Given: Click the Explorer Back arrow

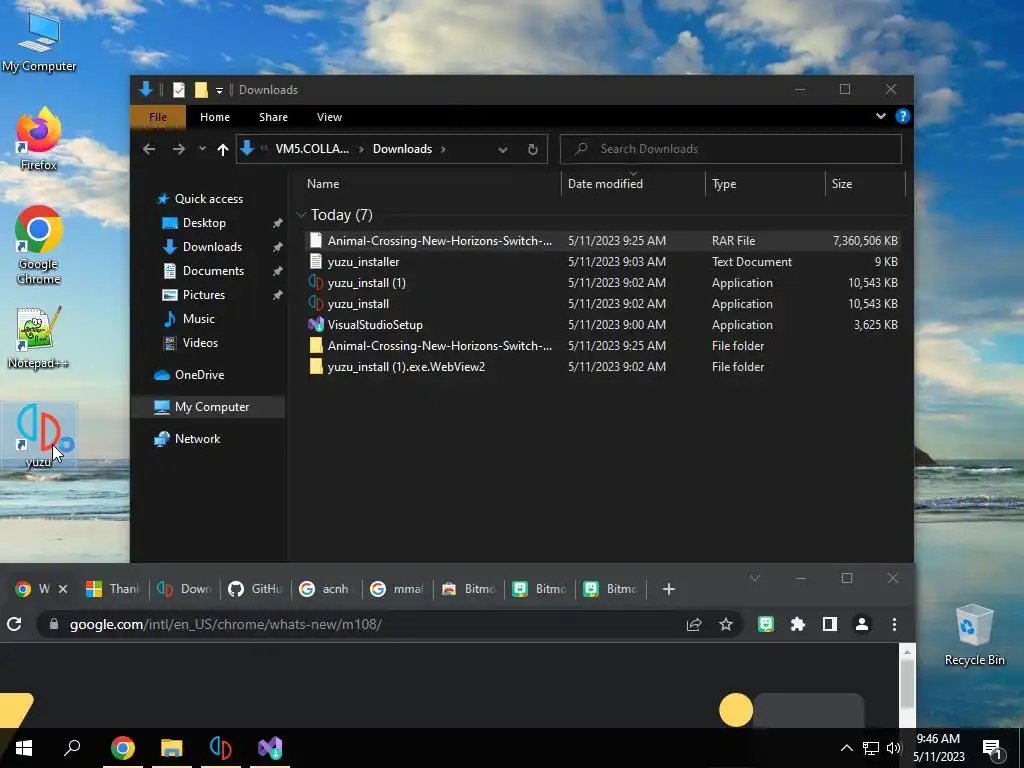Looking at the screenshot, I should pos(149,149).
